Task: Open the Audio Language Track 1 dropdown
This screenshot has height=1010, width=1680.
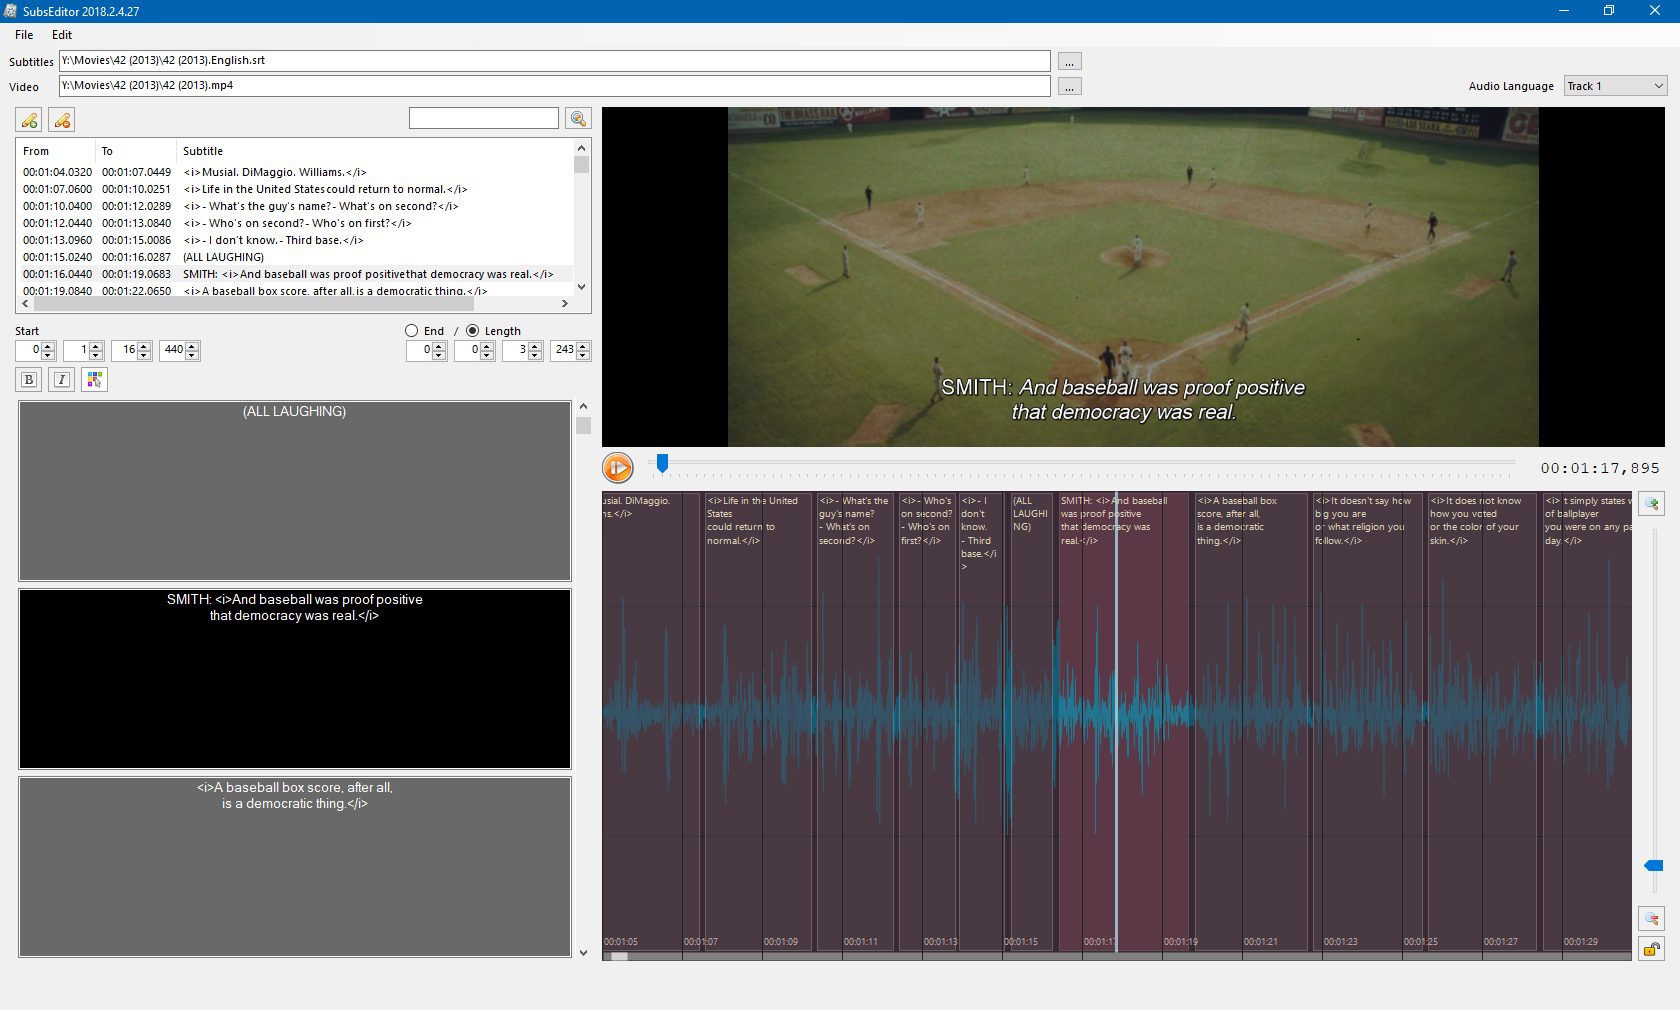Action: (1614, 86)
